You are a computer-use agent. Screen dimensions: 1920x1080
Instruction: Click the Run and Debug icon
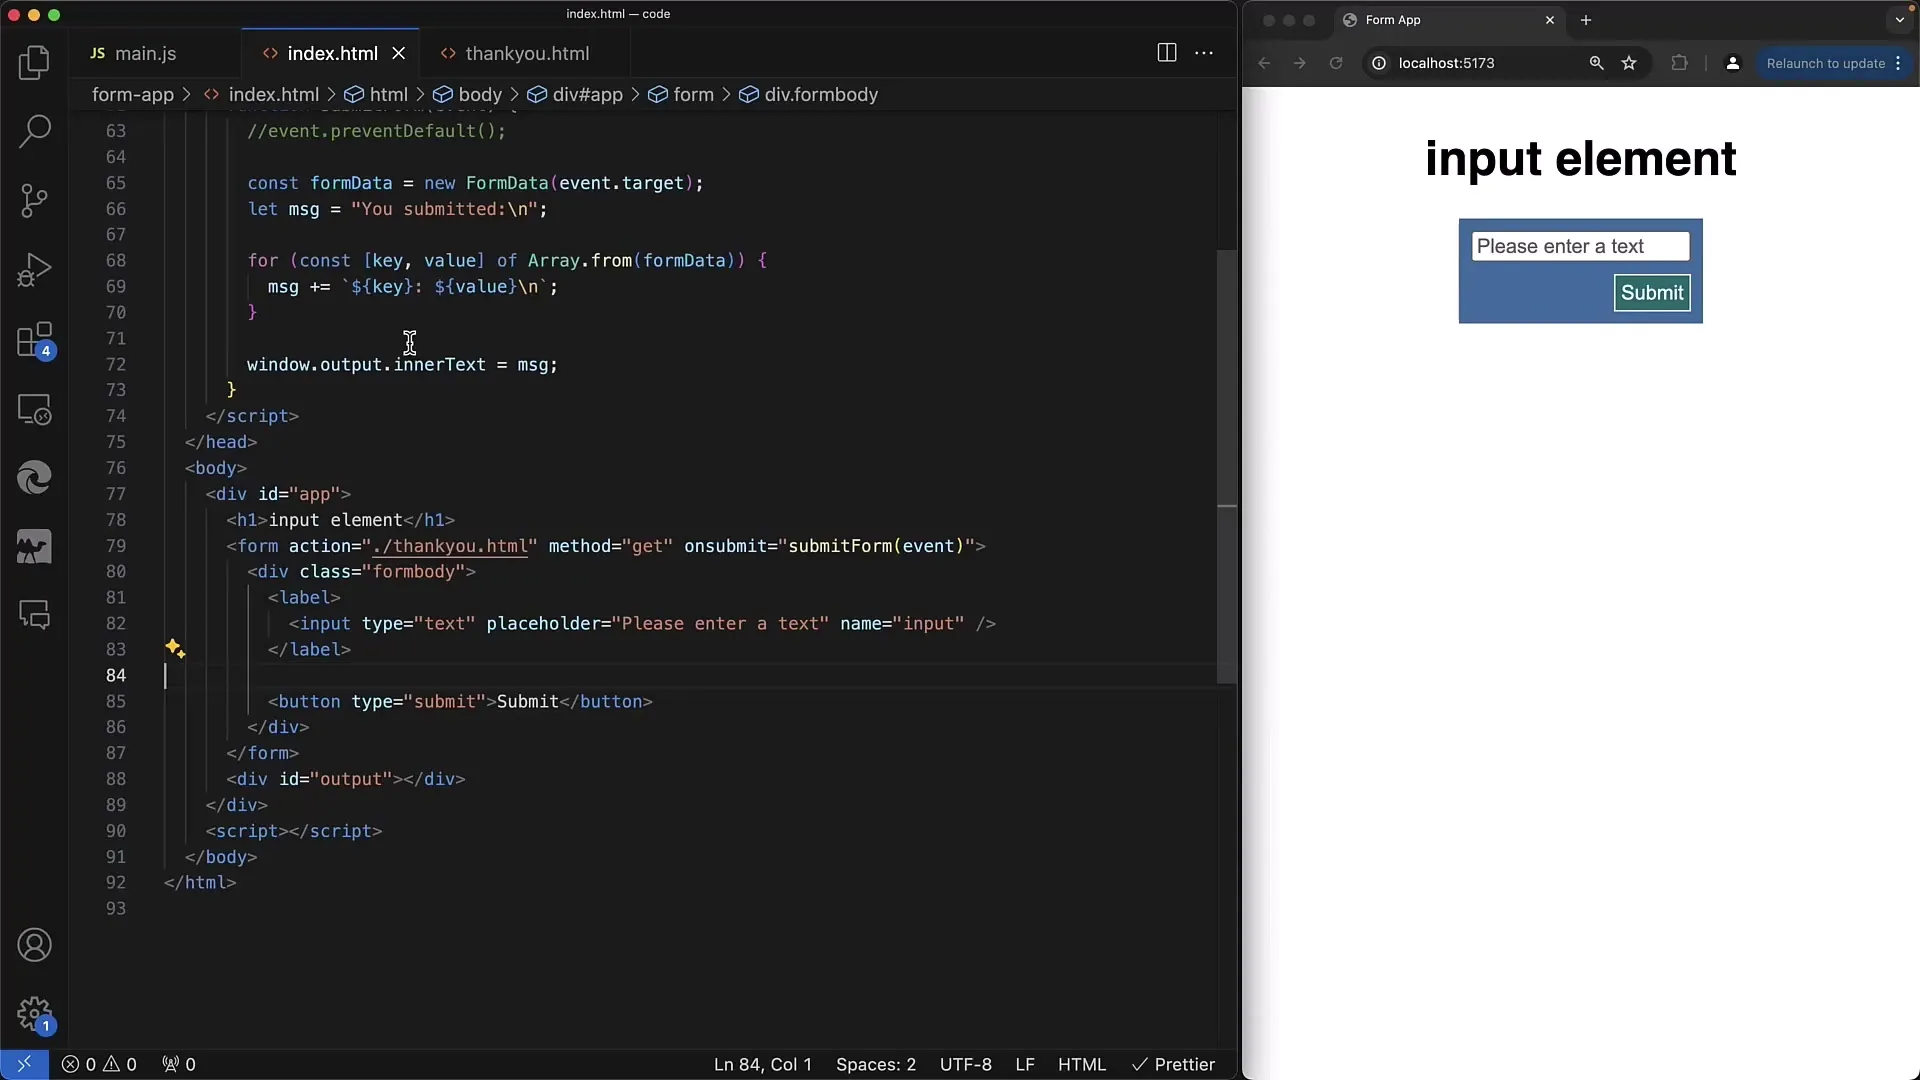tap(34, 269)
